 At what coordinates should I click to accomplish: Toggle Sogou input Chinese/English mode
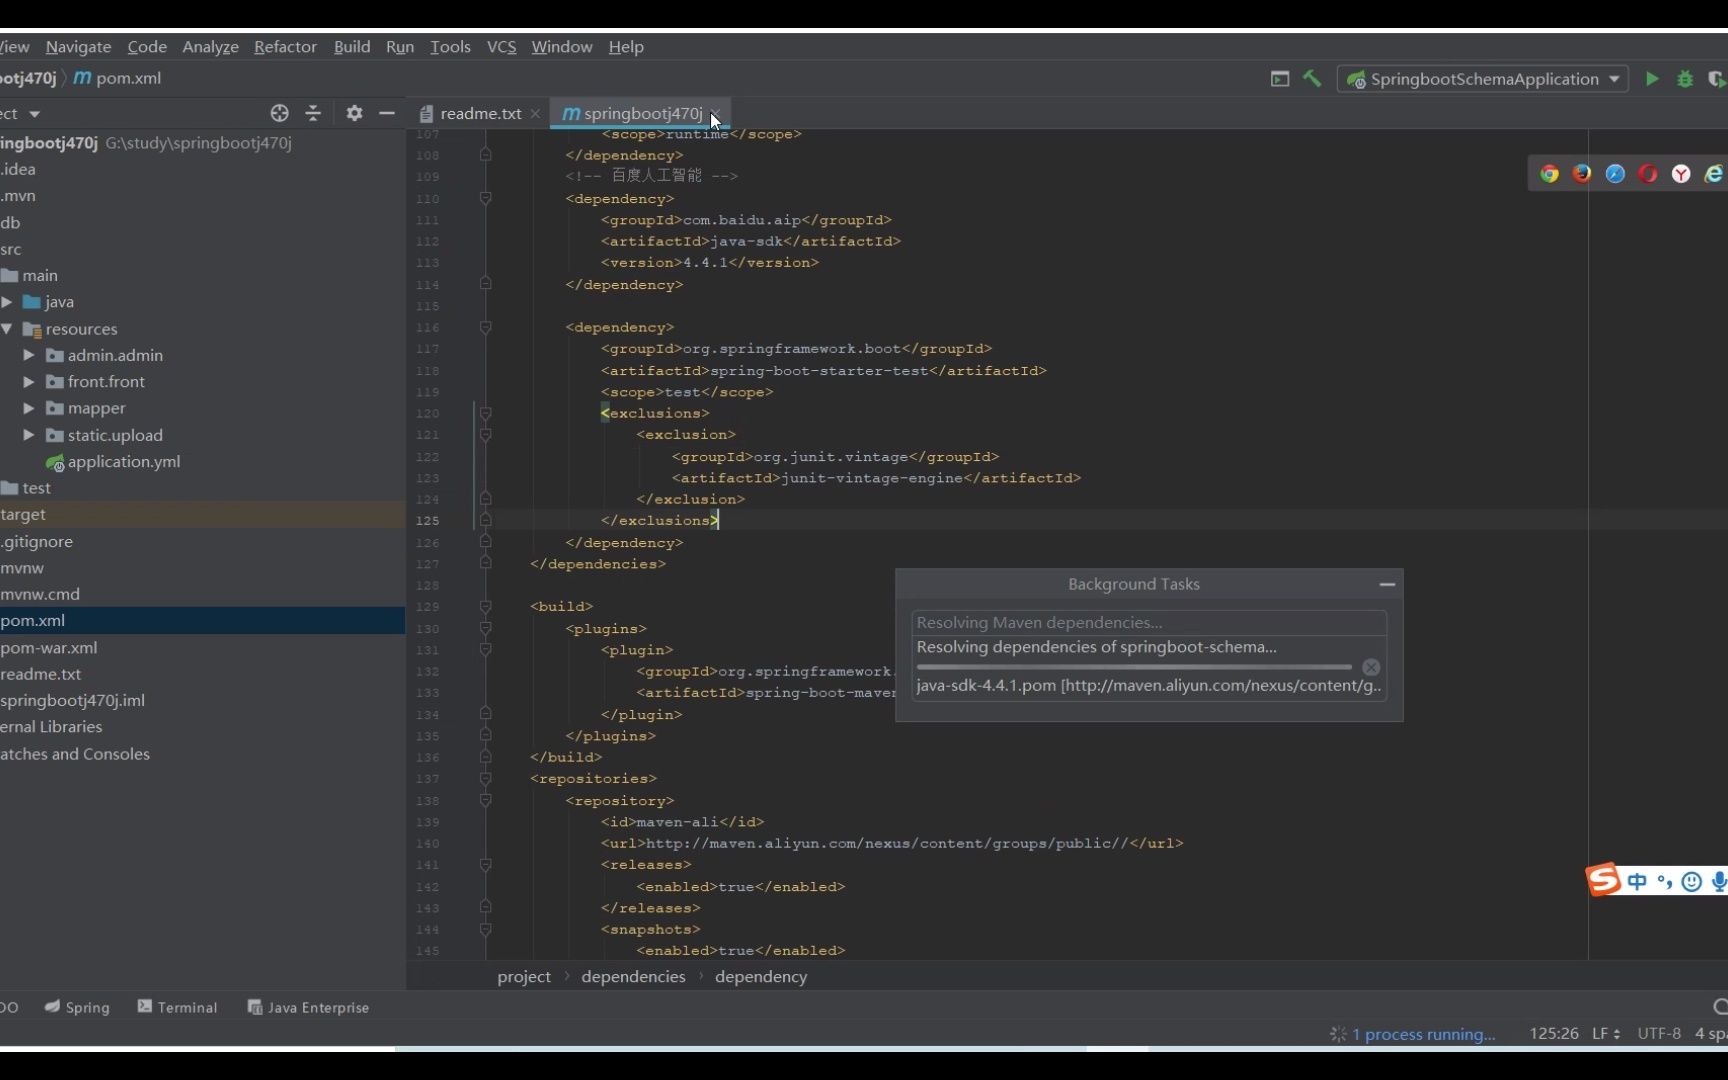(1637, 881)
